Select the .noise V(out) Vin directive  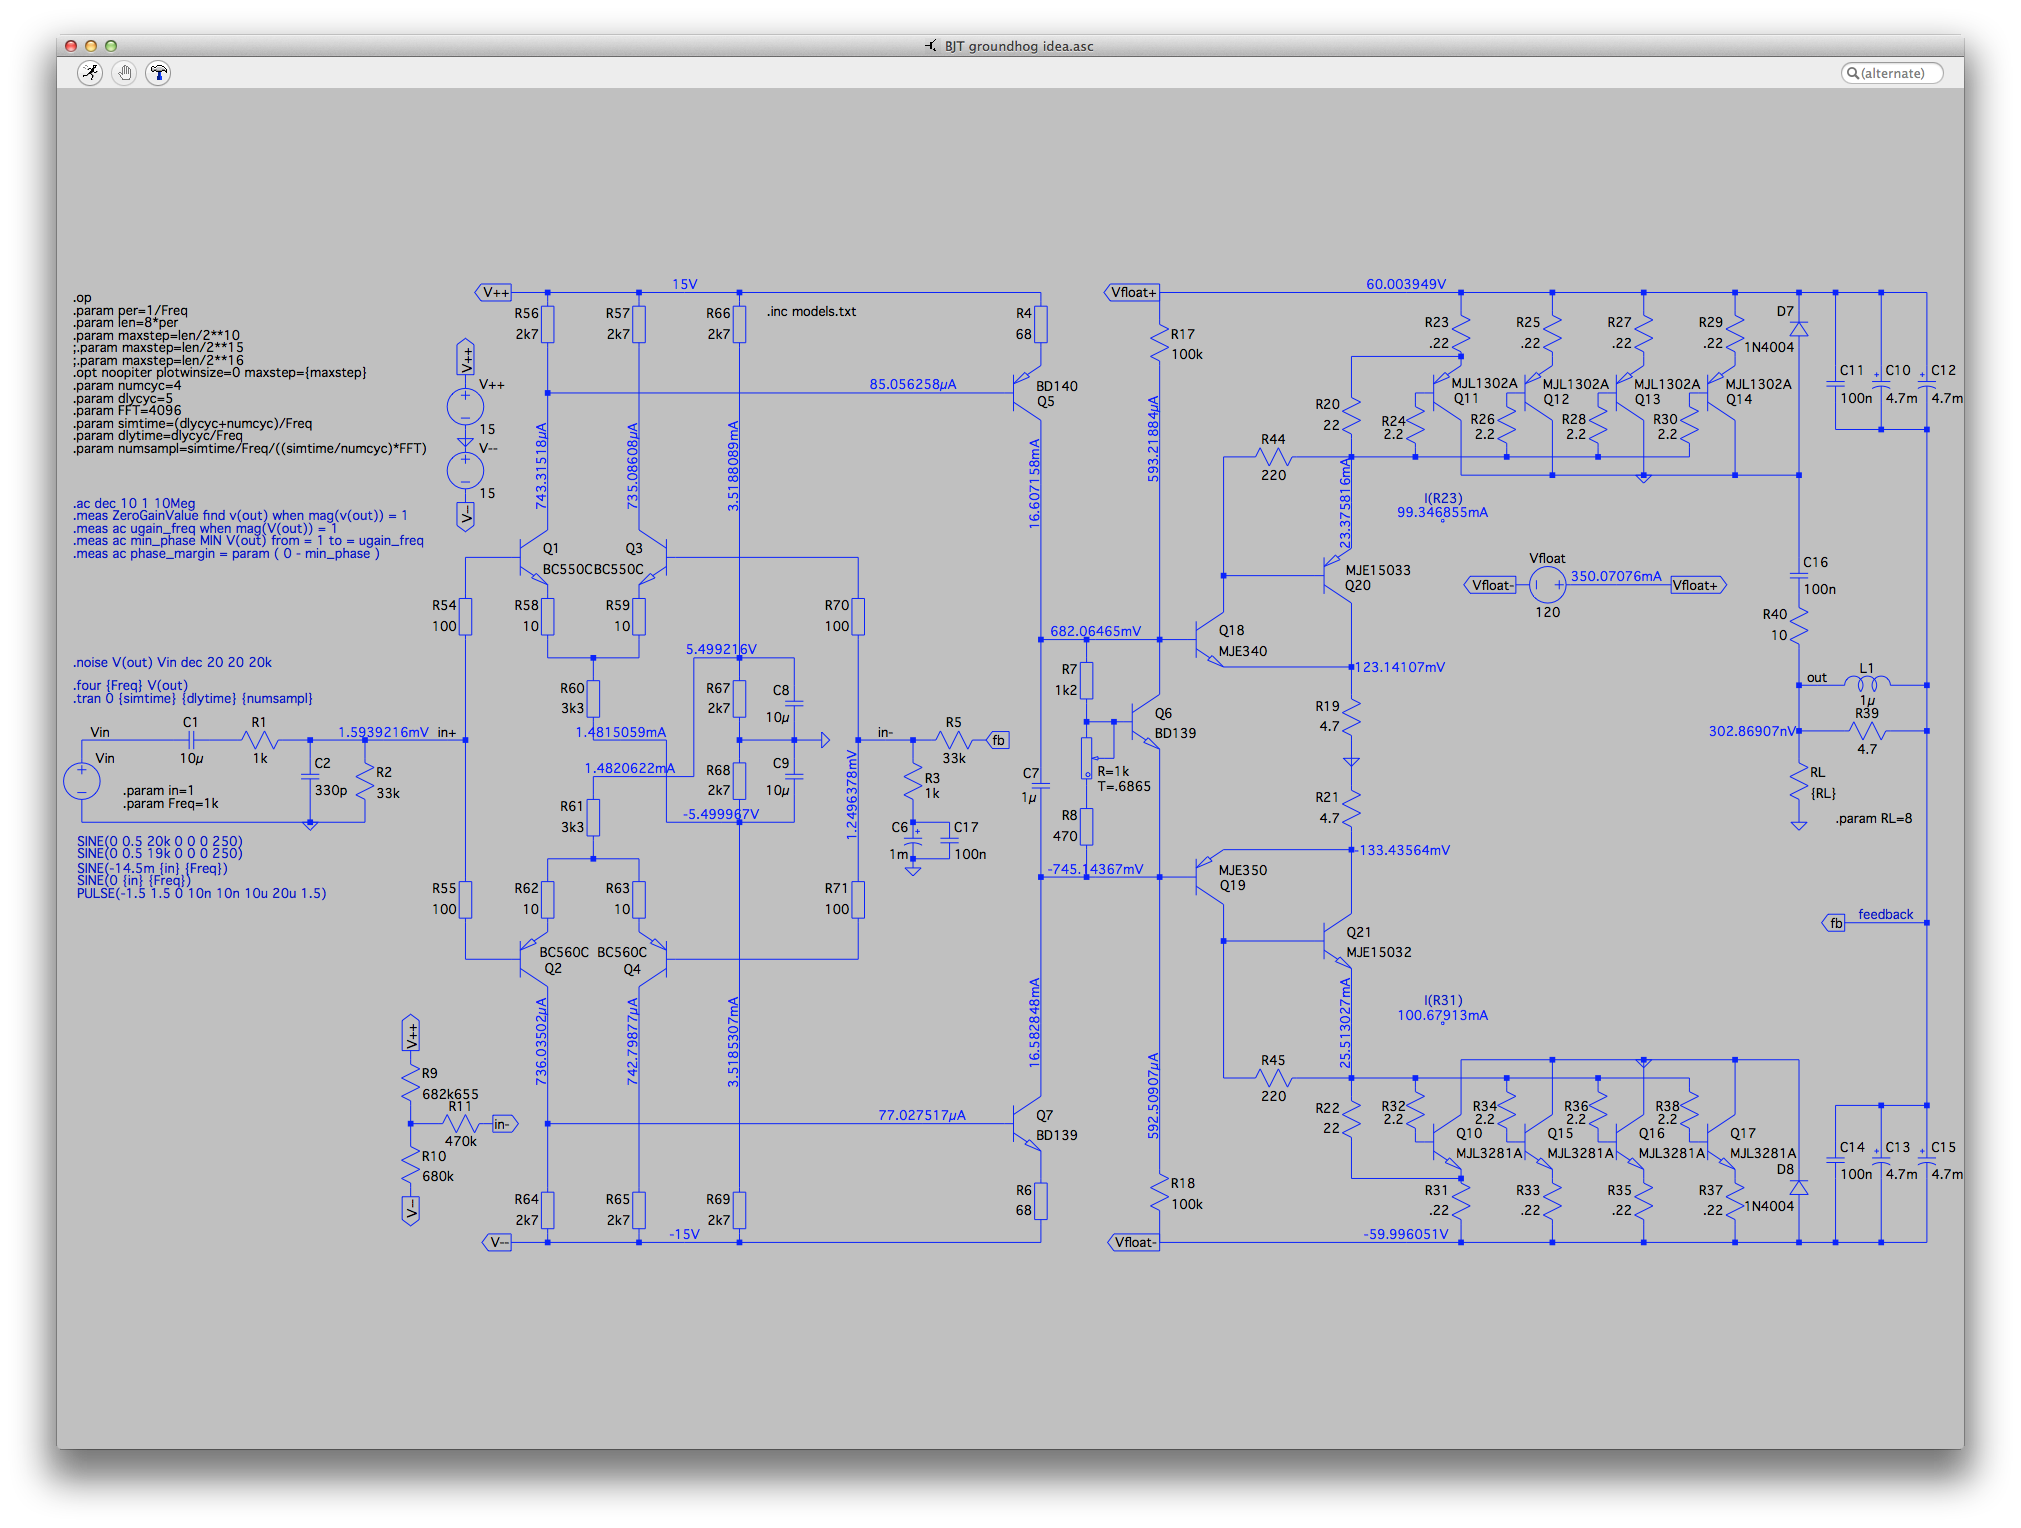point(172,662)
